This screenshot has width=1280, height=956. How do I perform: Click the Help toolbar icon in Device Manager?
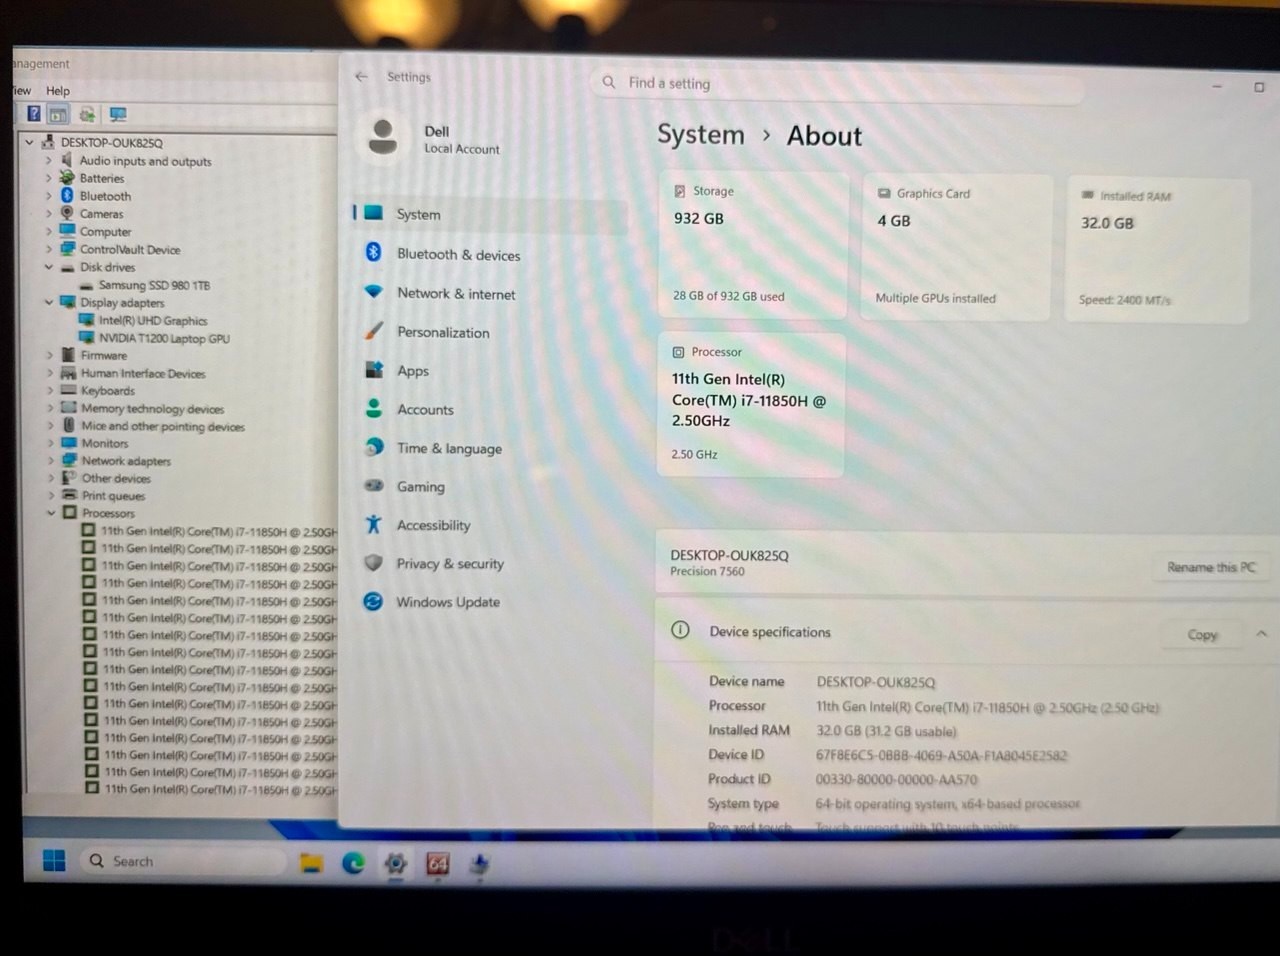(x=34, y=114)
